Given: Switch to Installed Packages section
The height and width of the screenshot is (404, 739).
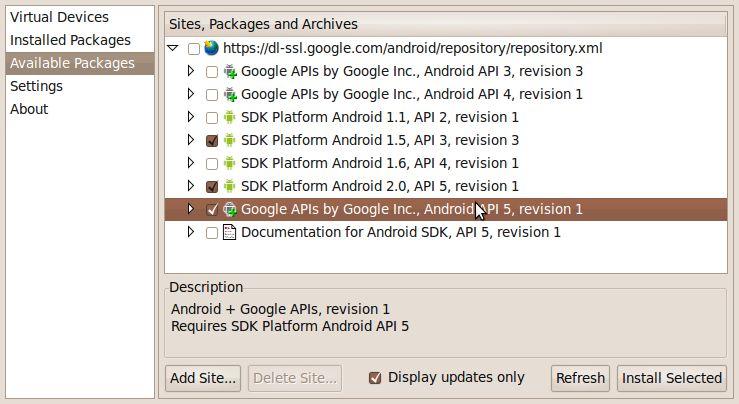Looking at the screenshot, I should [x=70, y=40].
